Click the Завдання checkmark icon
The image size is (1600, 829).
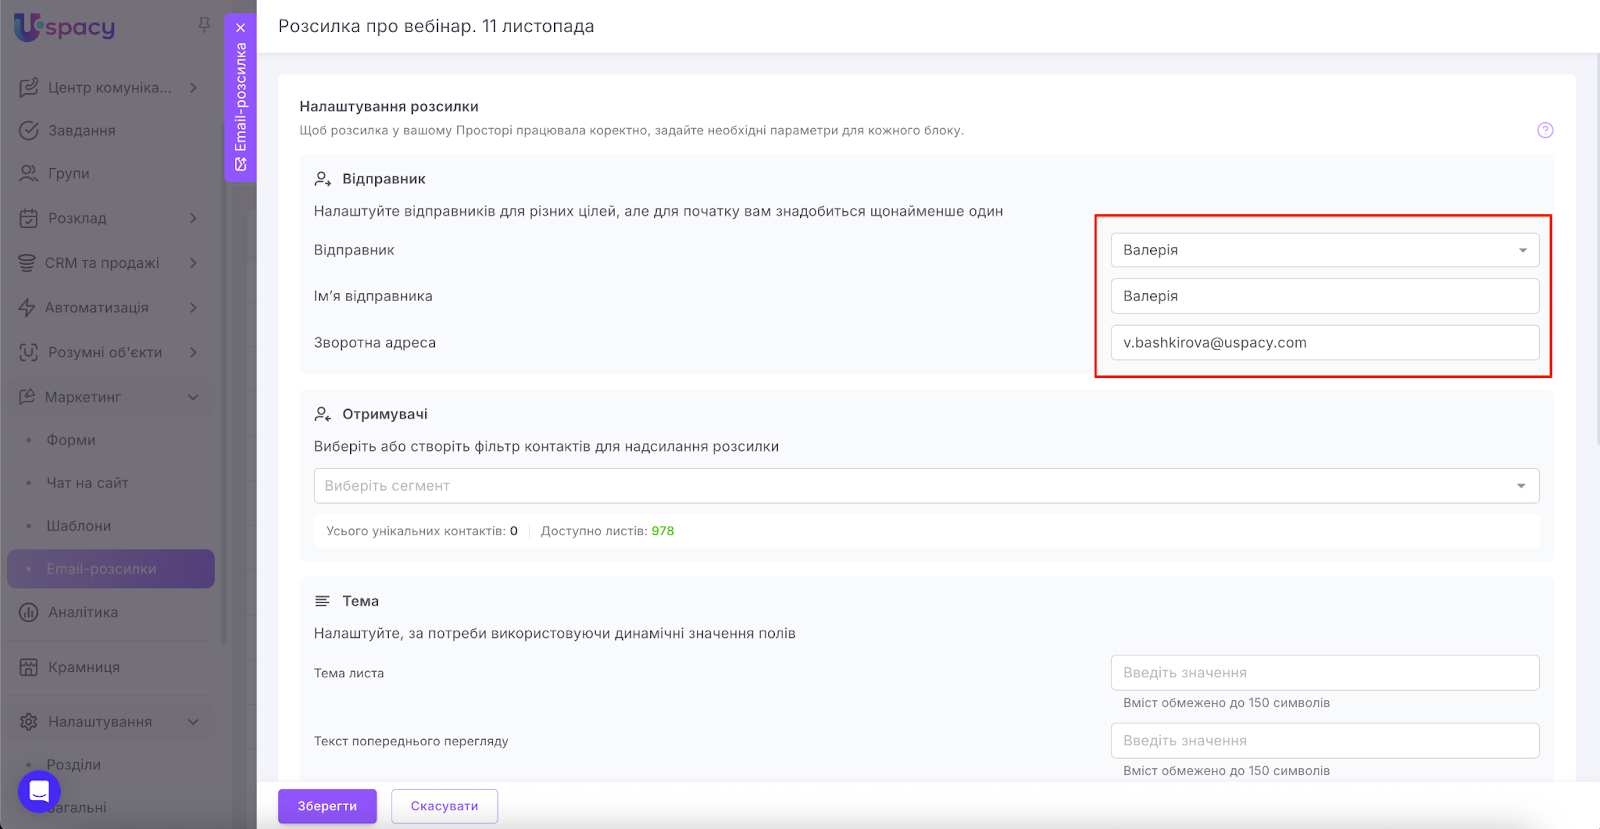point(29,131)
